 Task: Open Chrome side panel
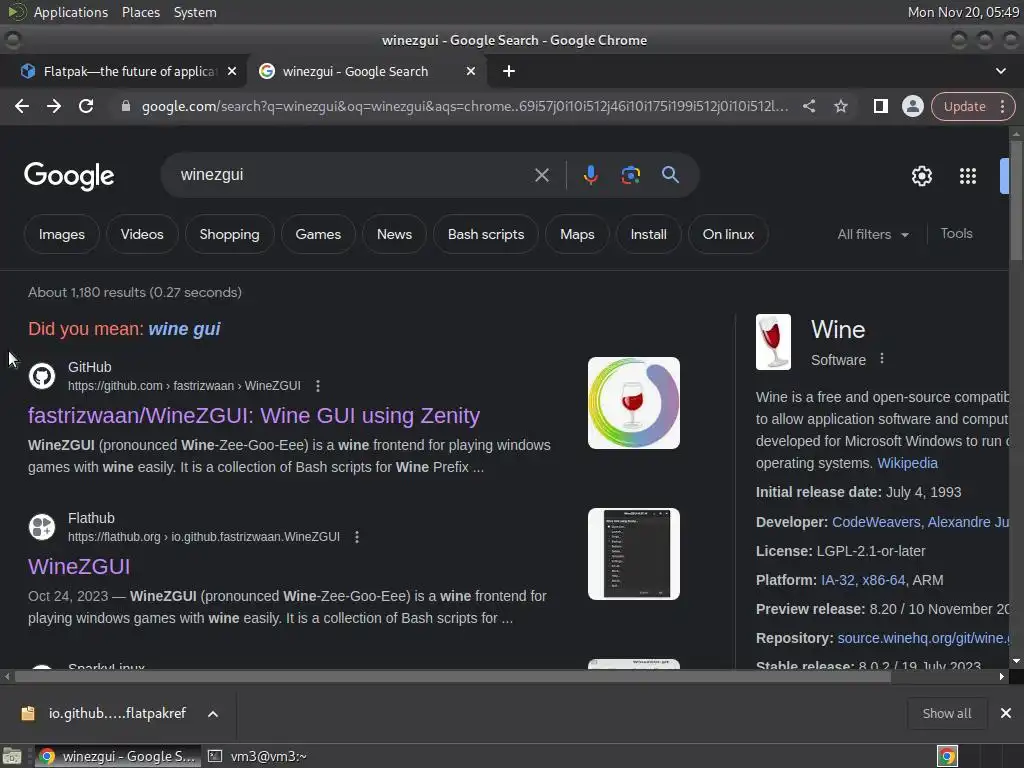click(x=880, y=106)
